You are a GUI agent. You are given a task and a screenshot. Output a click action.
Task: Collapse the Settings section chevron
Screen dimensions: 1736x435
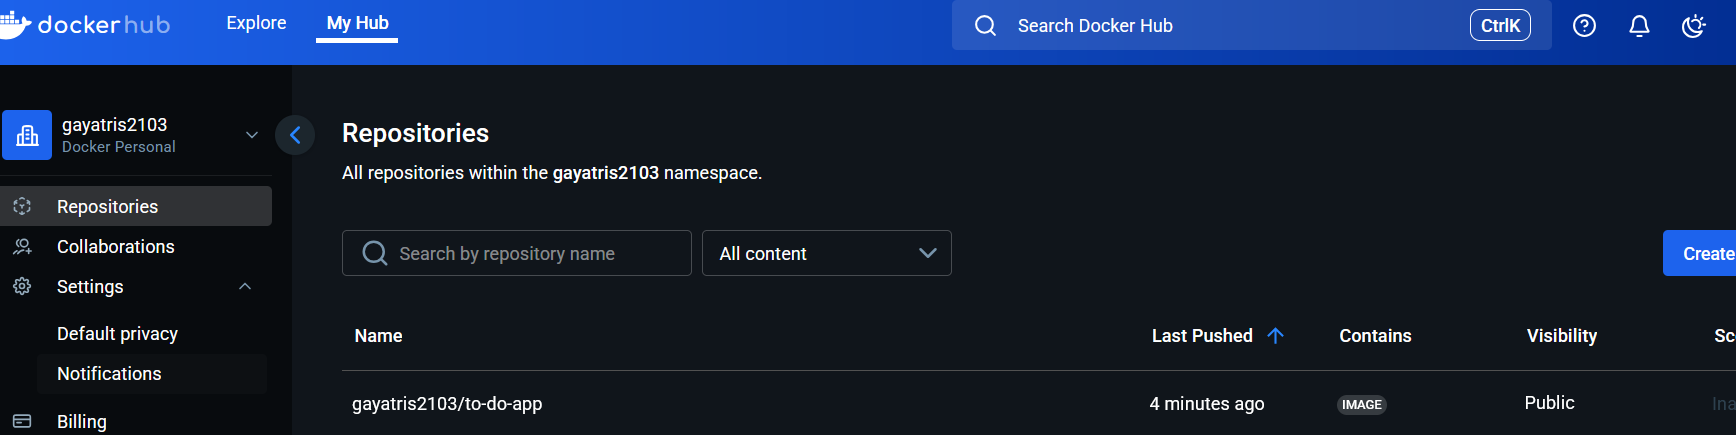tap(245, 286)
